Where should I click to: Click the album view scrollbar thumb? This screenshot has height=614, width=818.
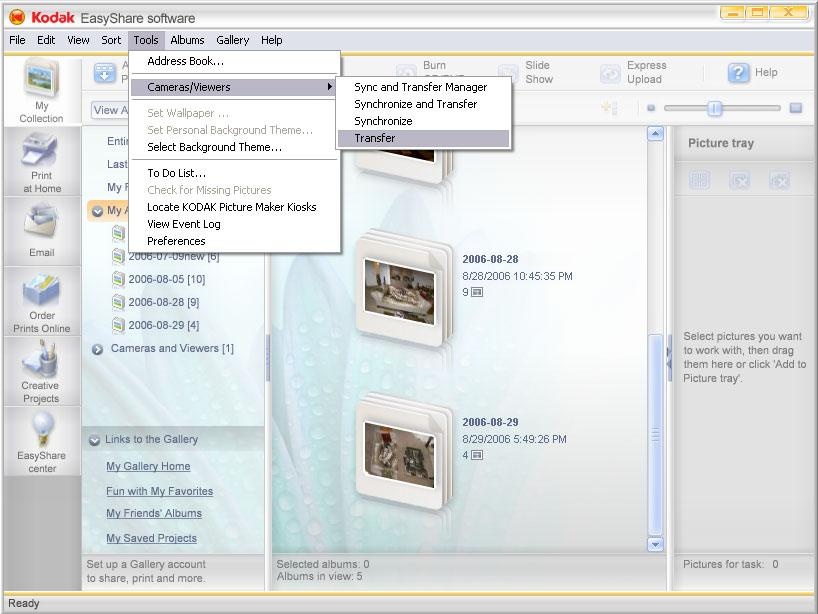coord(655,434)
